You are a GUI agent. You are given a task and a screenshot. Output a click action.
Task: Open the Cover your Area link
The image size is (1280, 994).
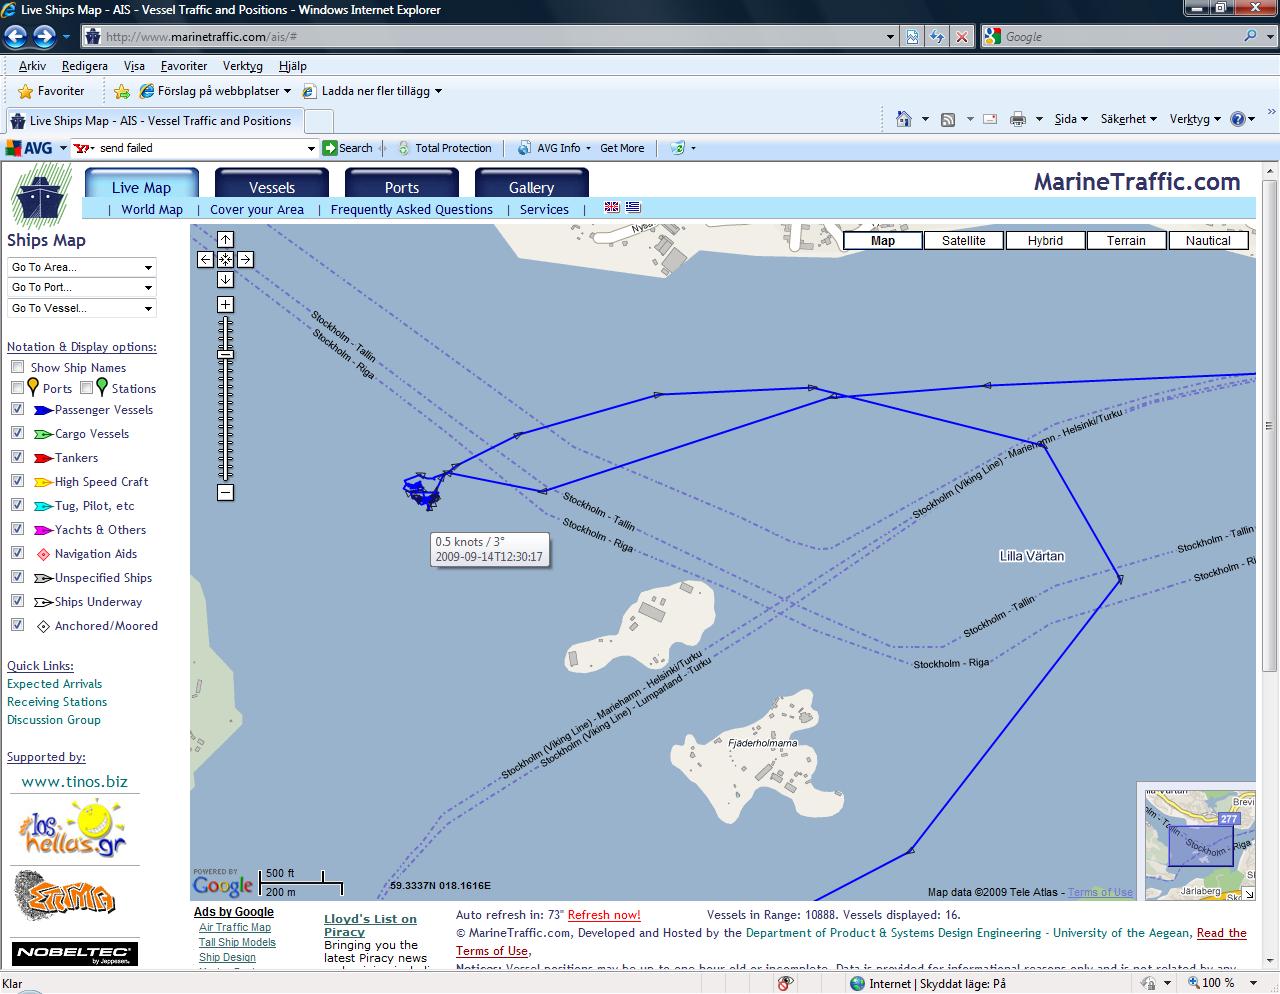257,209
